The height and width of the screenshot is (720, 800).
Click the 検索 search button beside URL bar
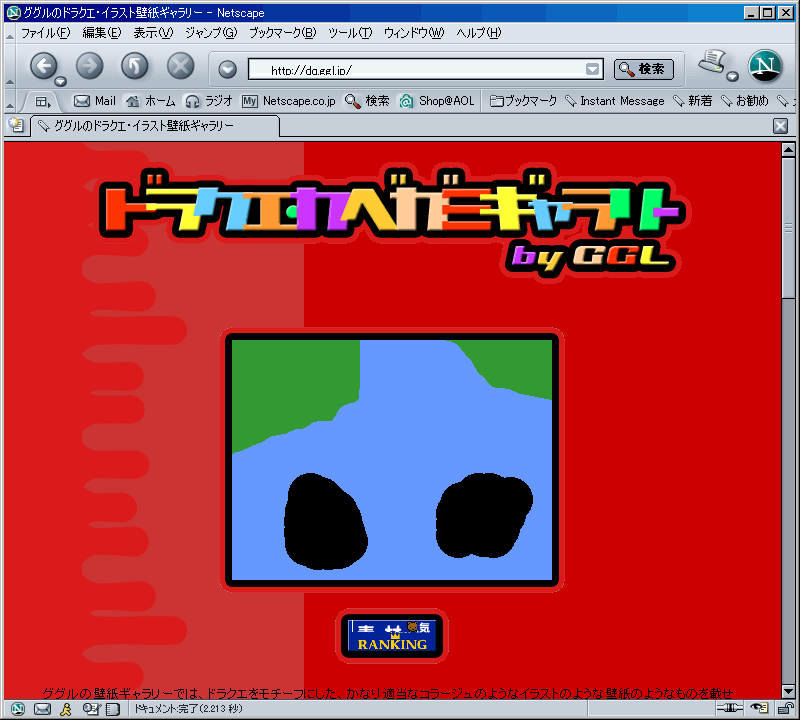click(643, 69)
